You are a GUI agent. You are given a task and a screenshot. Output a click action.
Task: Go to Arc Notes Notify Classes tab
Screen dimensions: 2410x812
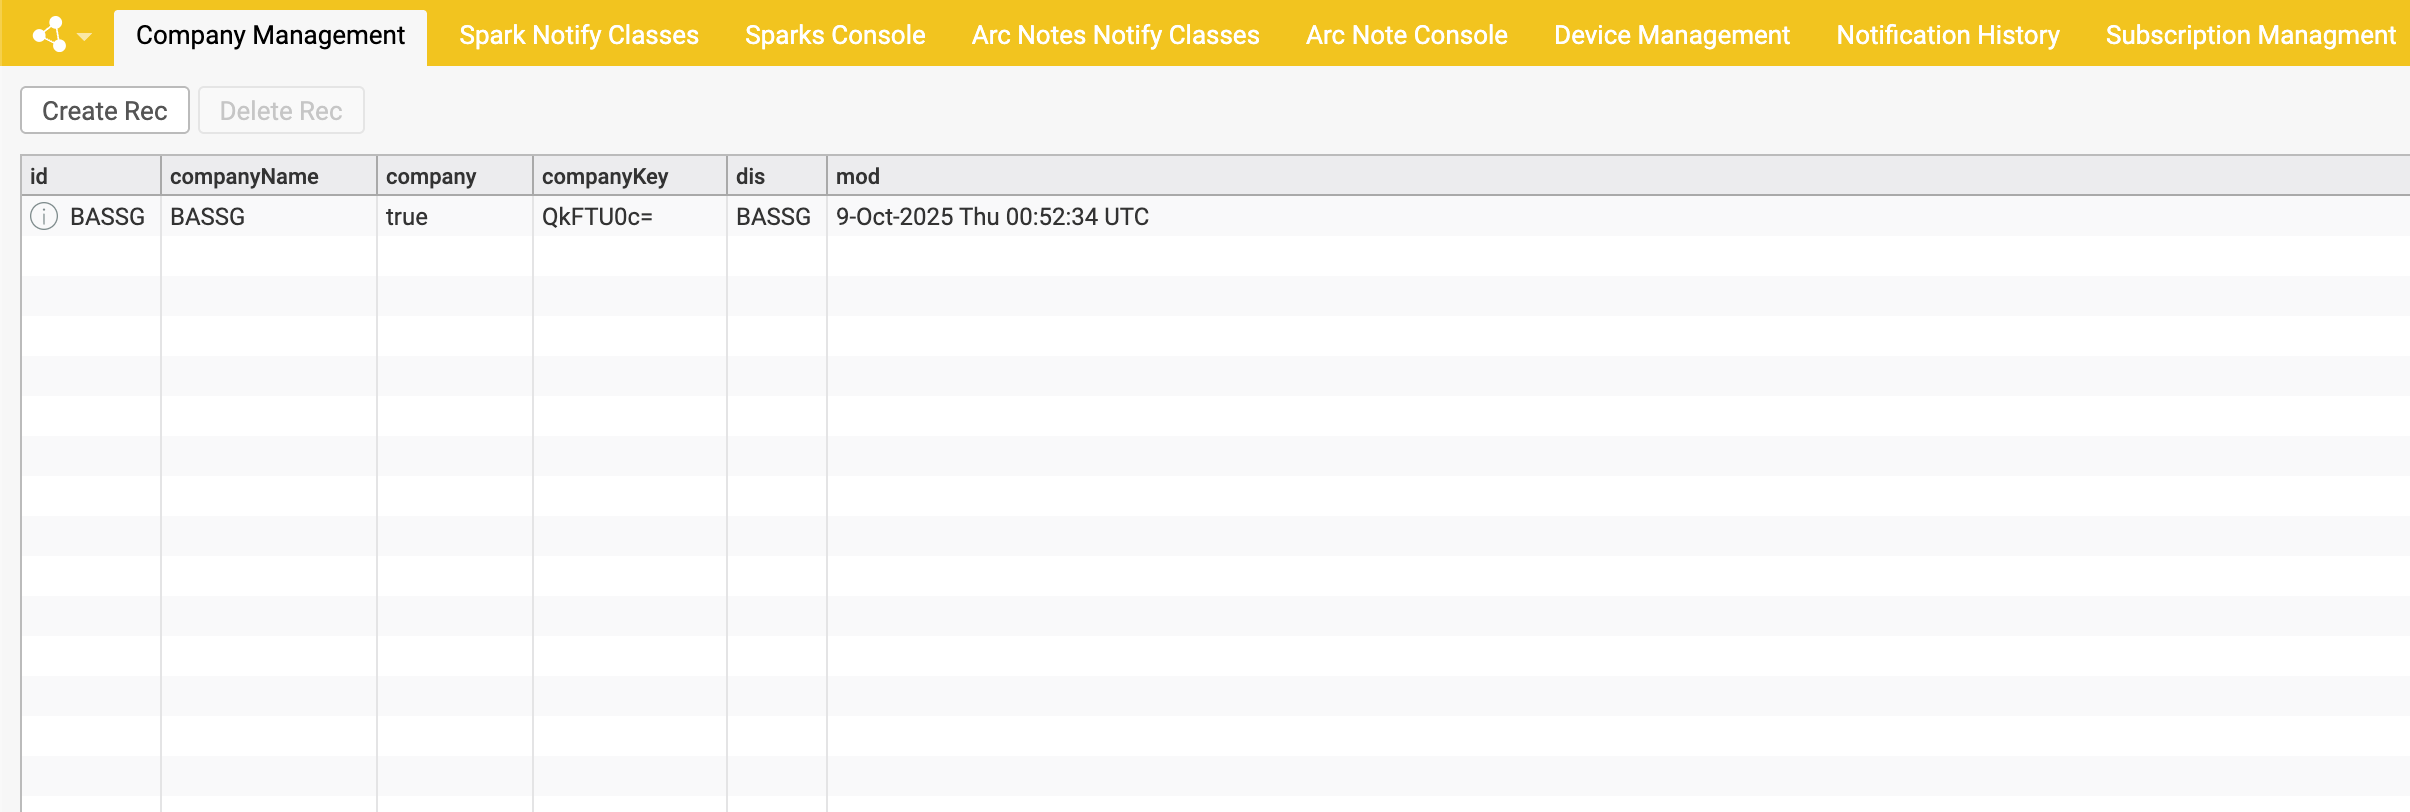pos(1115,35)
